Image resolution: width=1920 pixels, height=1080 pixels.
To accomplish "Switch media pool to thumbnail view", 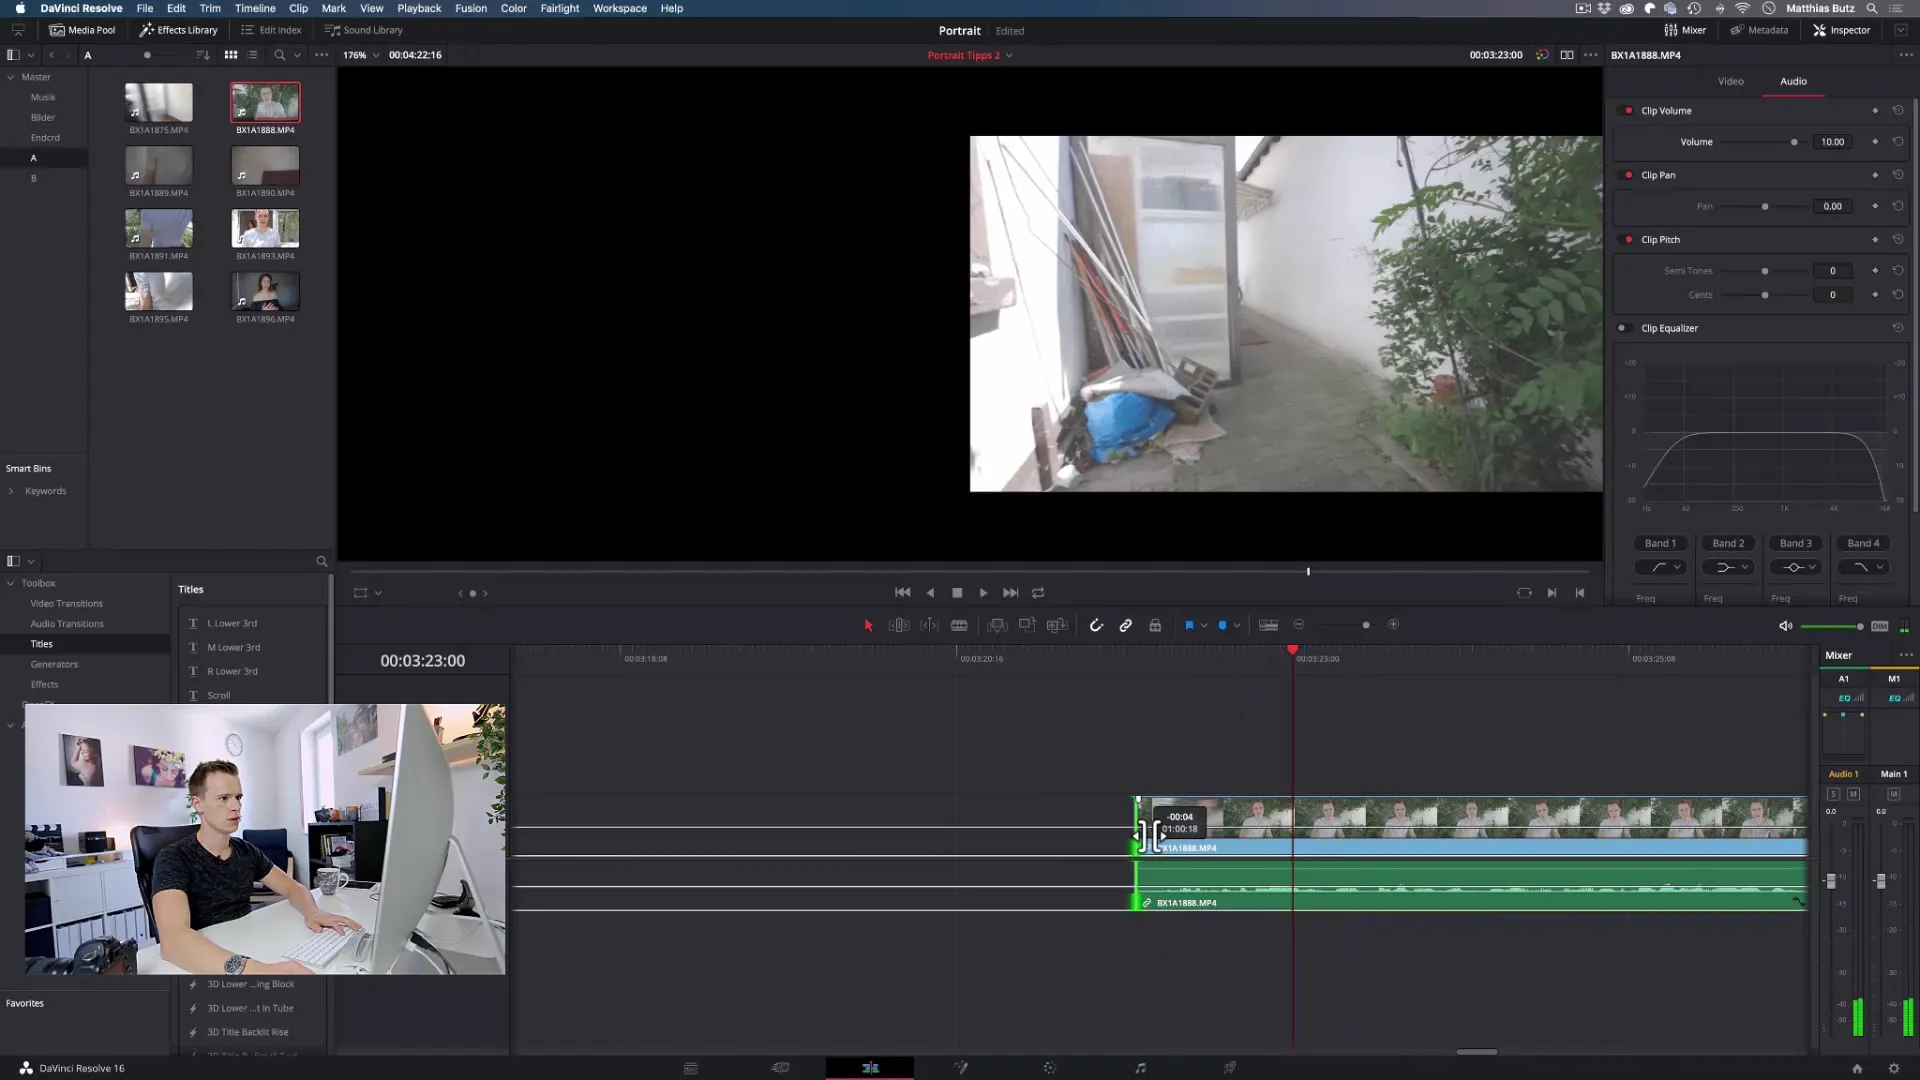I will click(x=231, y=55).
